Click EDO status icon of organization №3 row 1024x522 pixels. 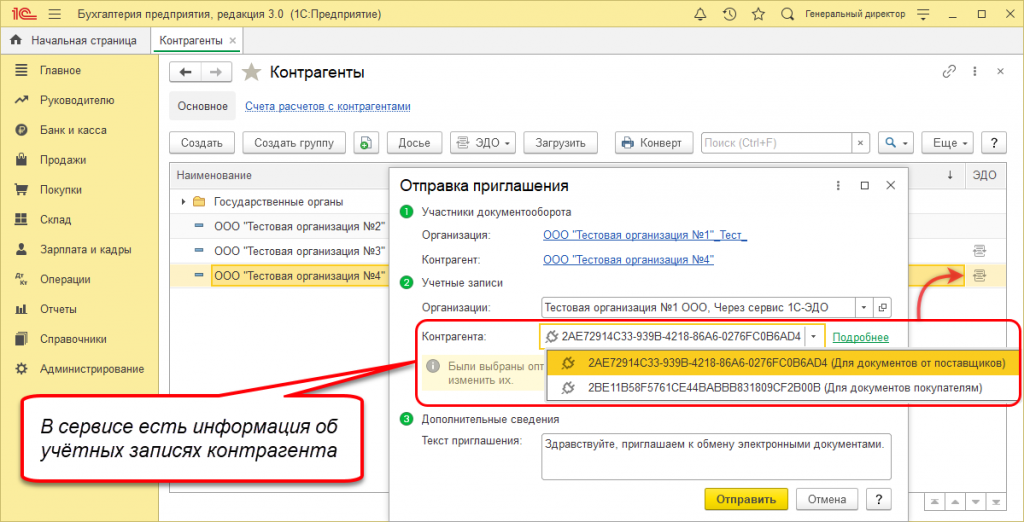point(979,251)
